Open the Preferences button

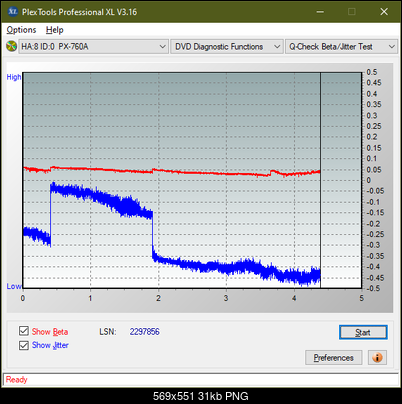[x=334, y=358]
